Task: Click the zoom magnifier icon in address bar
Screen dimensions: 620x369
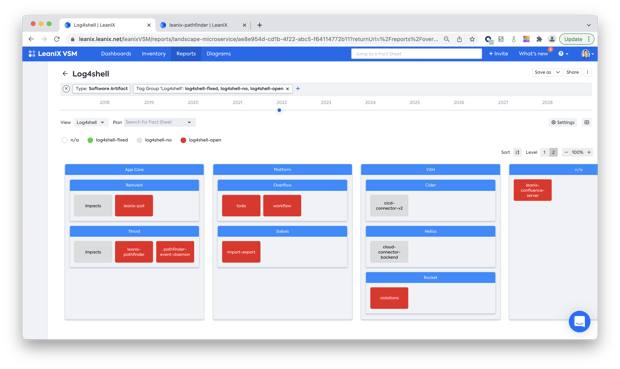Action: pos(446,39)
